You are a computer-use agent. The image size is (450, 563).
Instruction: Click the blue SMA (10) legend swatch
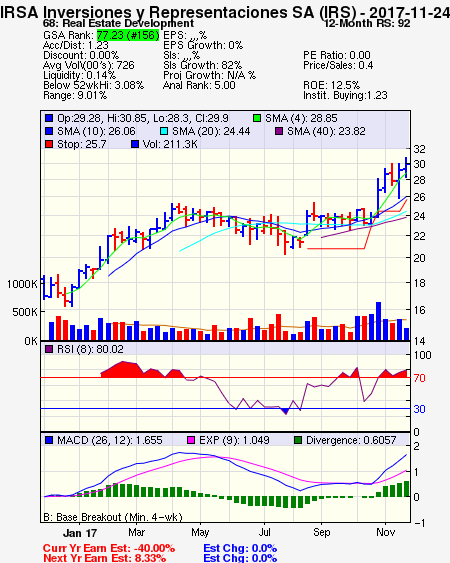coord(49,131)
